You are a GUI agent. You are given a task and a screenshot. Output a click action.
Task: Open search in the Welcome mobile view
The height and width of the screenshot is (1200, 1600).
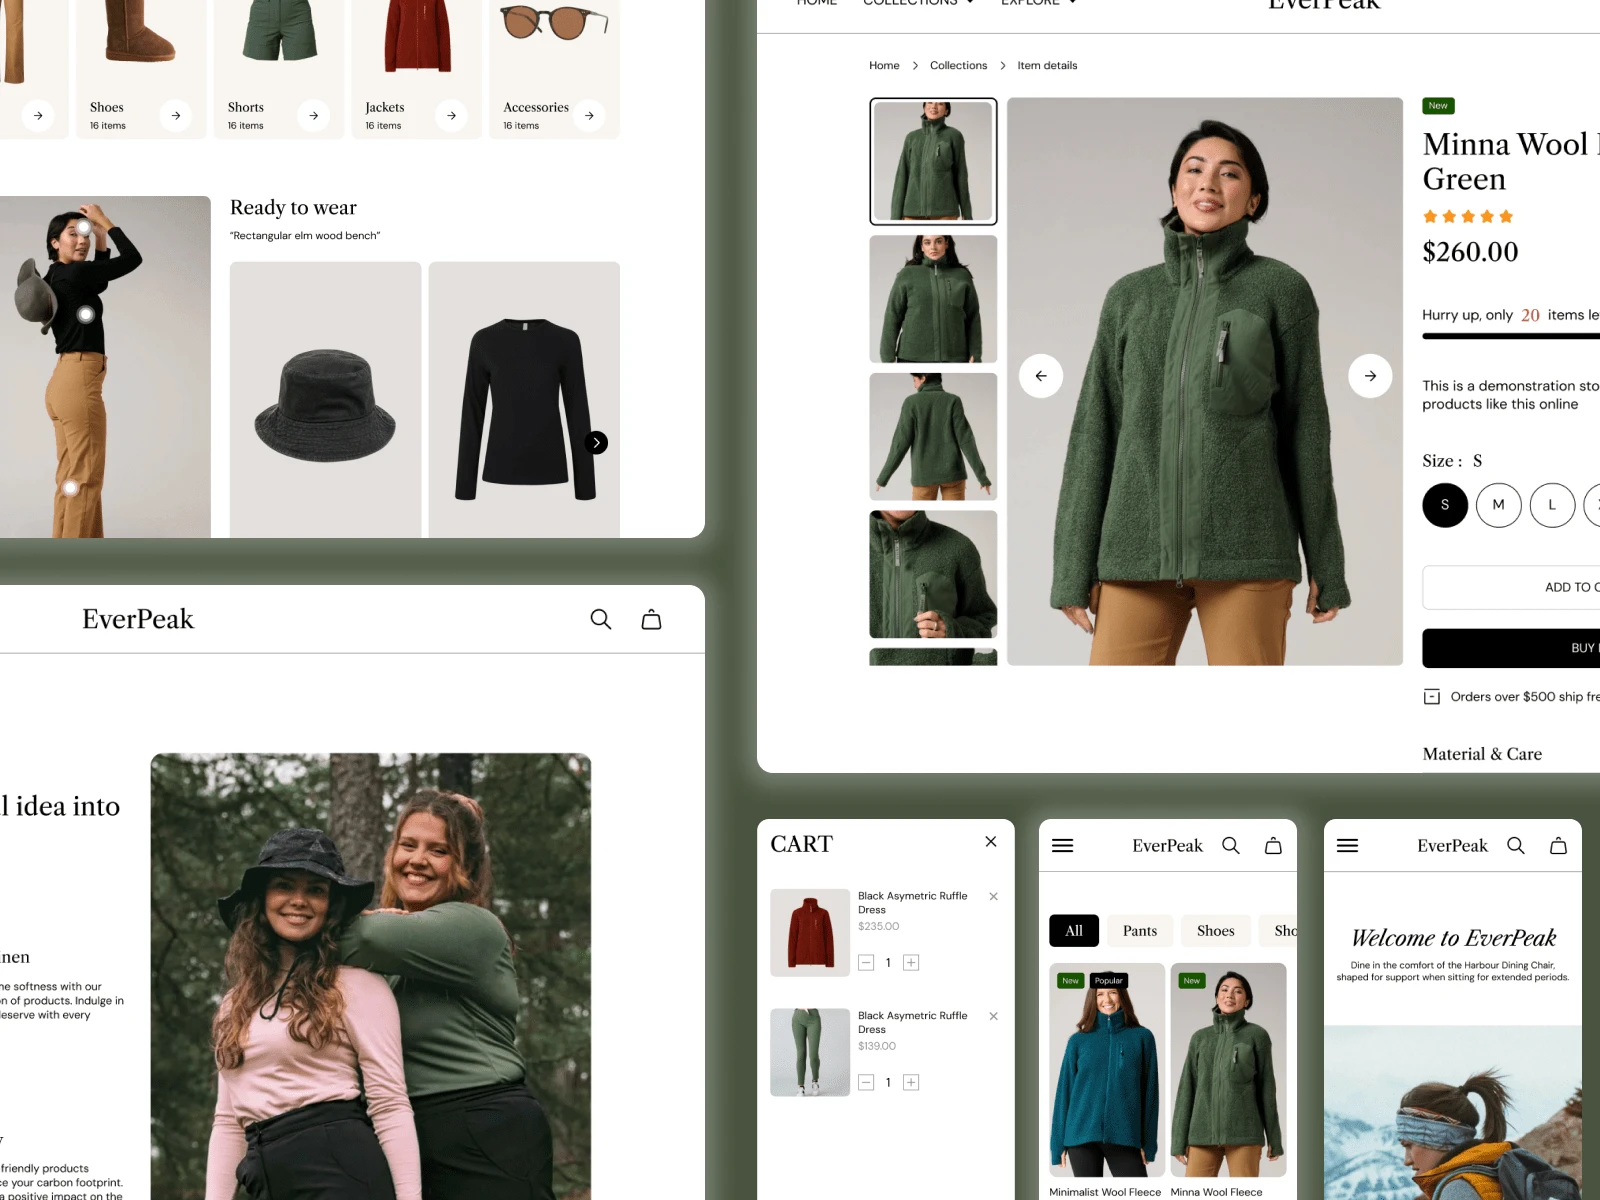[x=1516, y=846]
